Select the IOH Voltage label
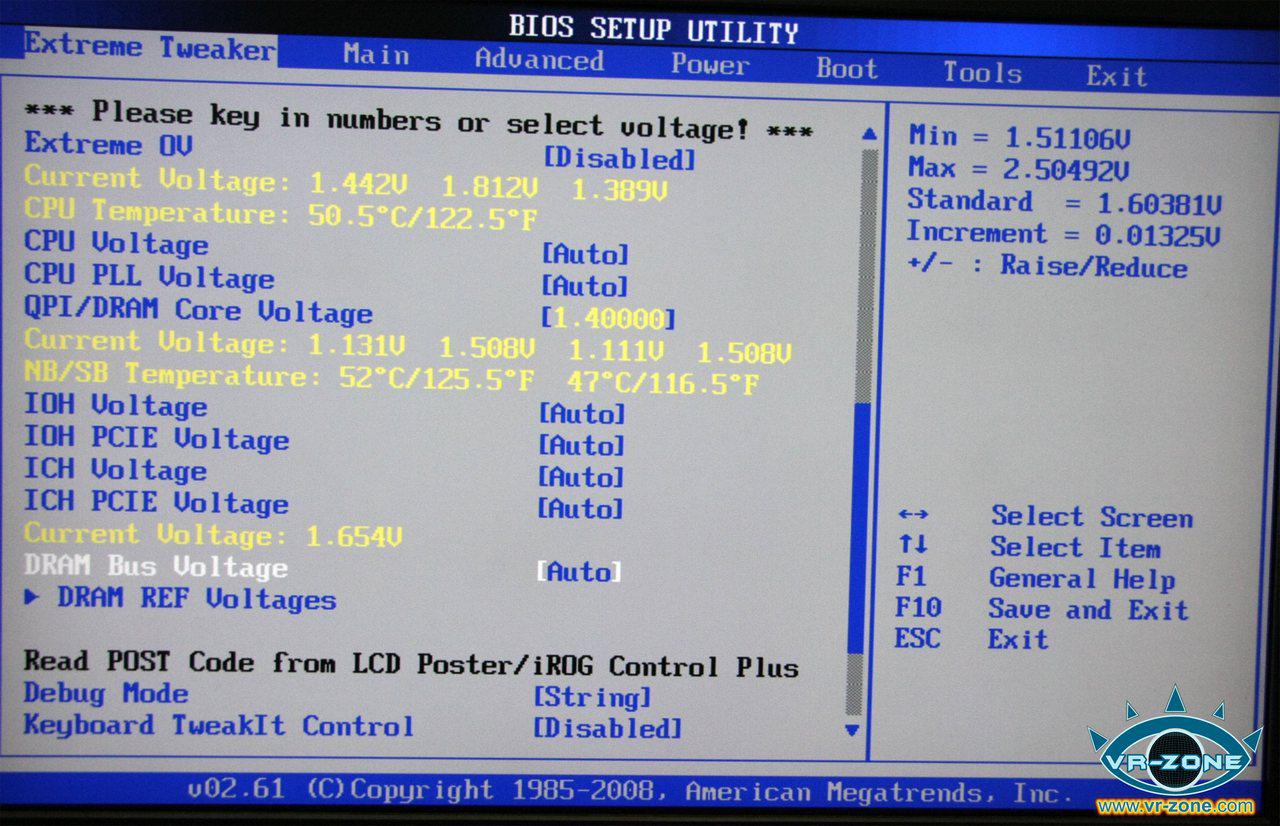Image resolution: width=1280 pixels, height=826 pixels. point(116,406)
